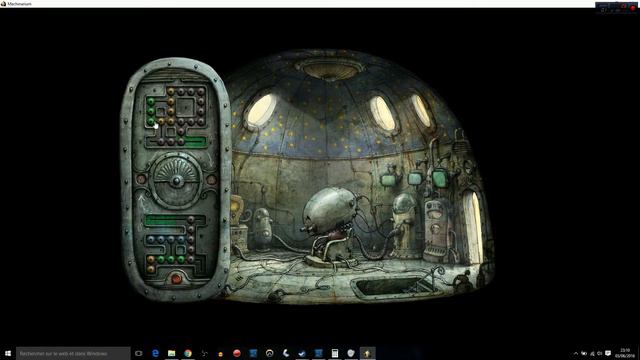Open Overwatch from the taskbar
This screenshot has width=640, height=360.
pyautogui.click(x=269, y=353)
